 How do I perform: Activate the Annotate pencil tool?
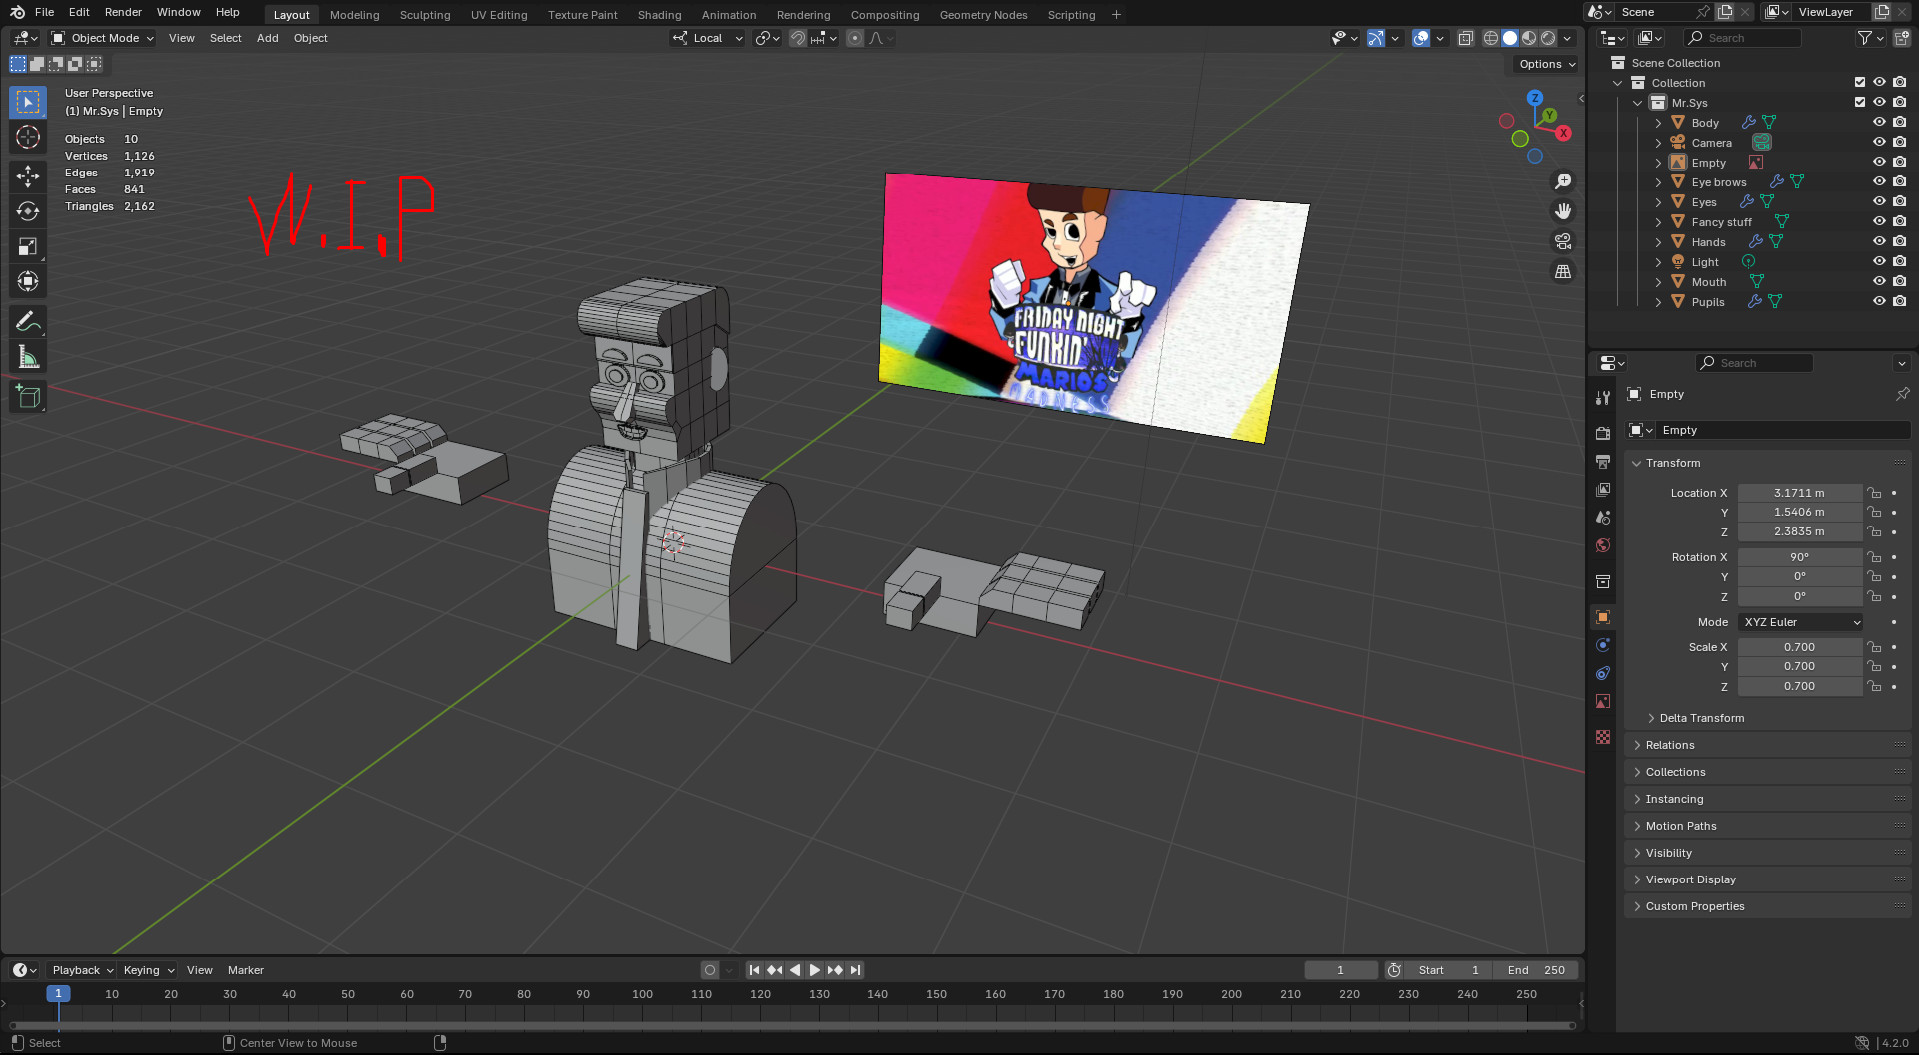click(28, 322)
